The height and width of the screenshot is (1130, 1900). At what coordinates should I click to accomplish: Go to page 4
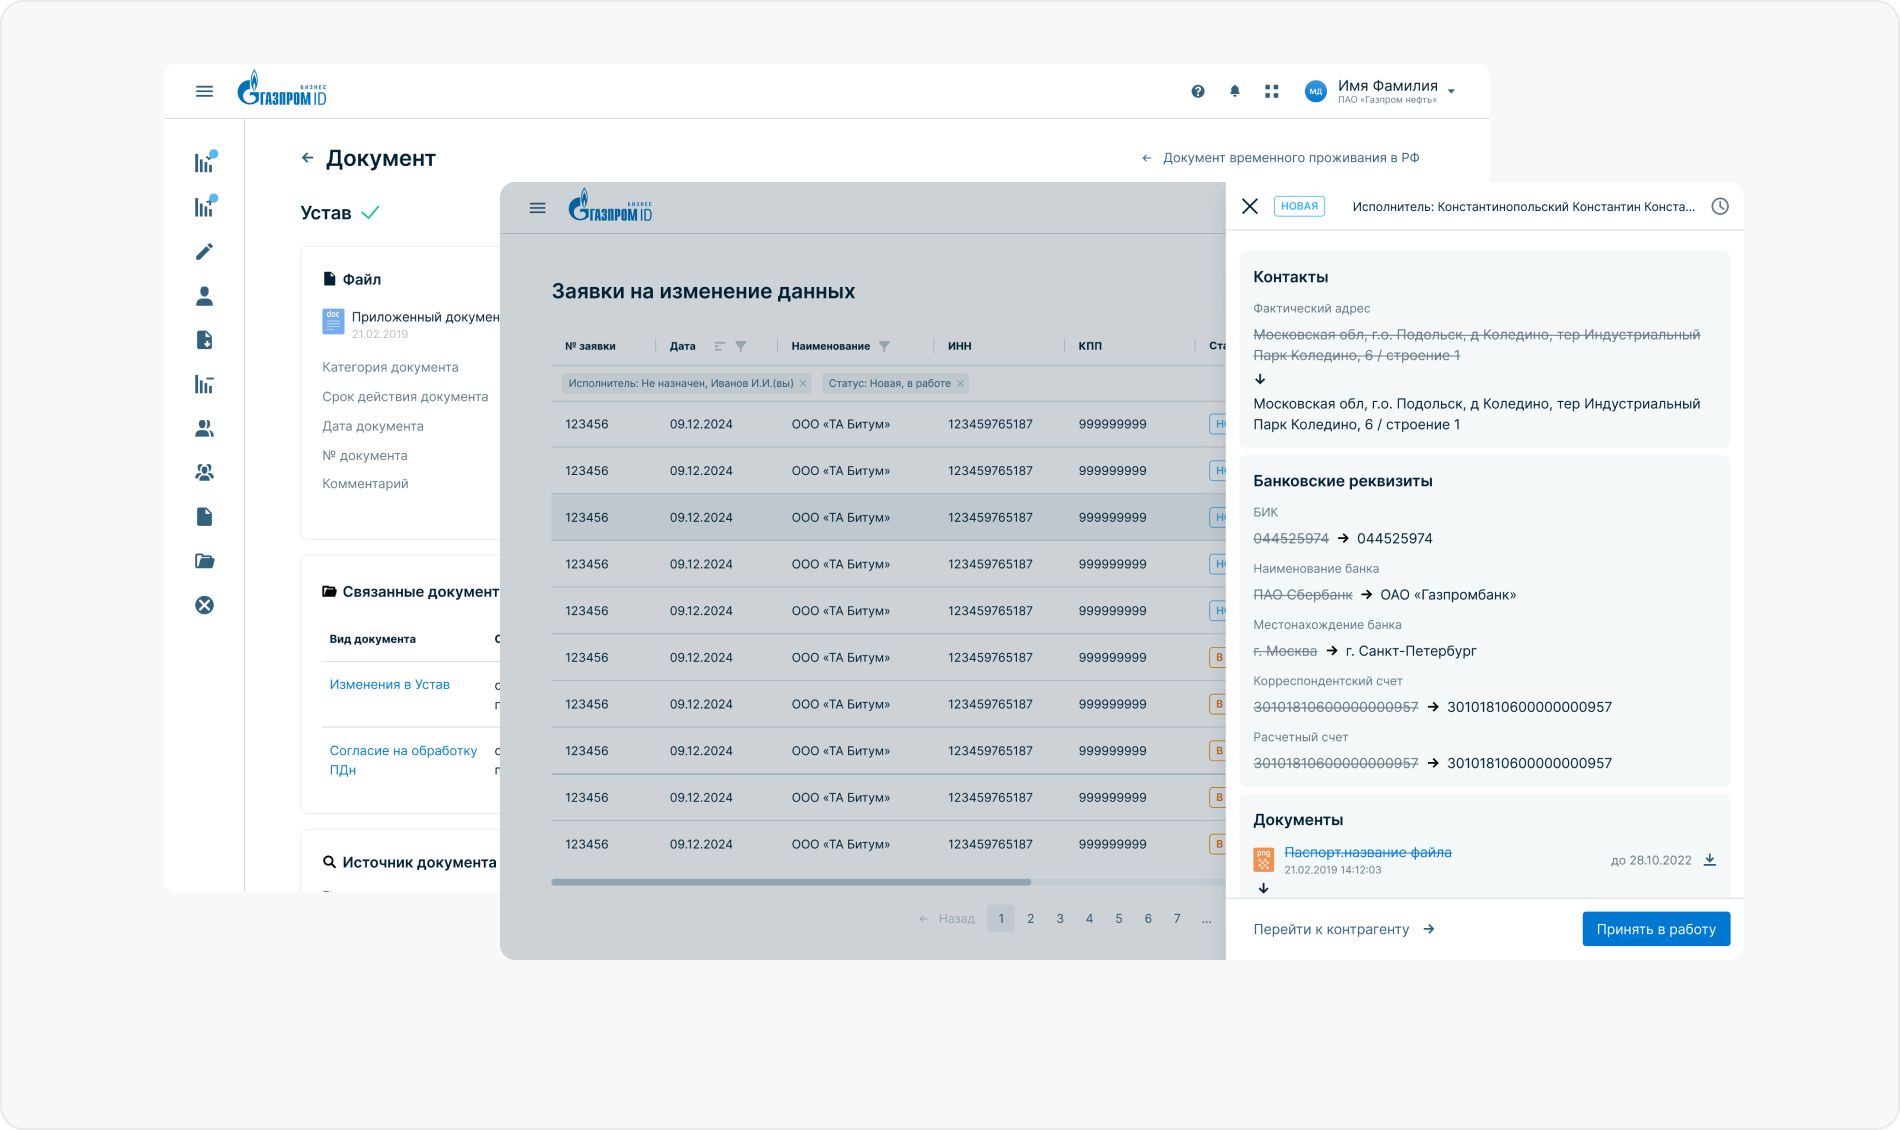click(x=1089, y=918)
